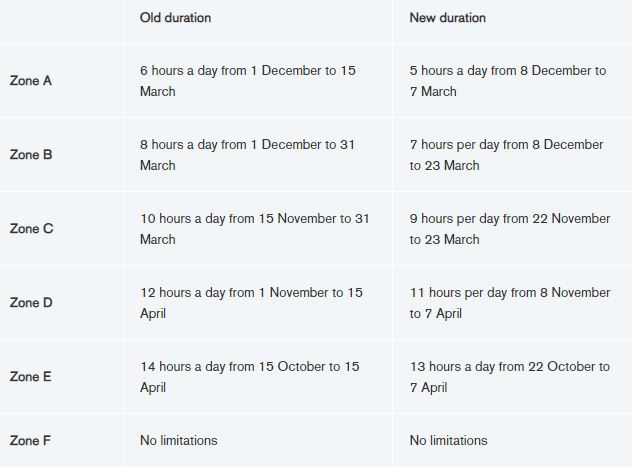
Task: Click Zone B's new duration, 7 hours per day
Action: 507,155
